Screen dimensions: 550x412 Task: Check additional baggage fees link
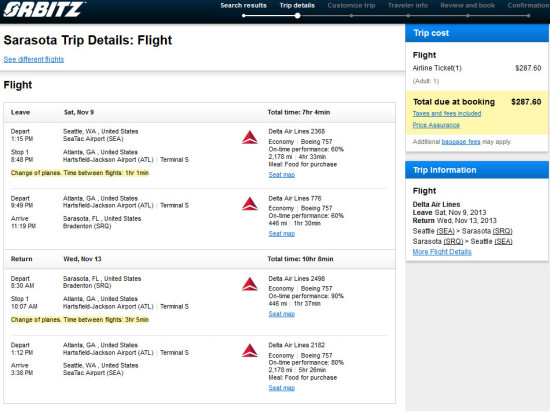(461, 142)
